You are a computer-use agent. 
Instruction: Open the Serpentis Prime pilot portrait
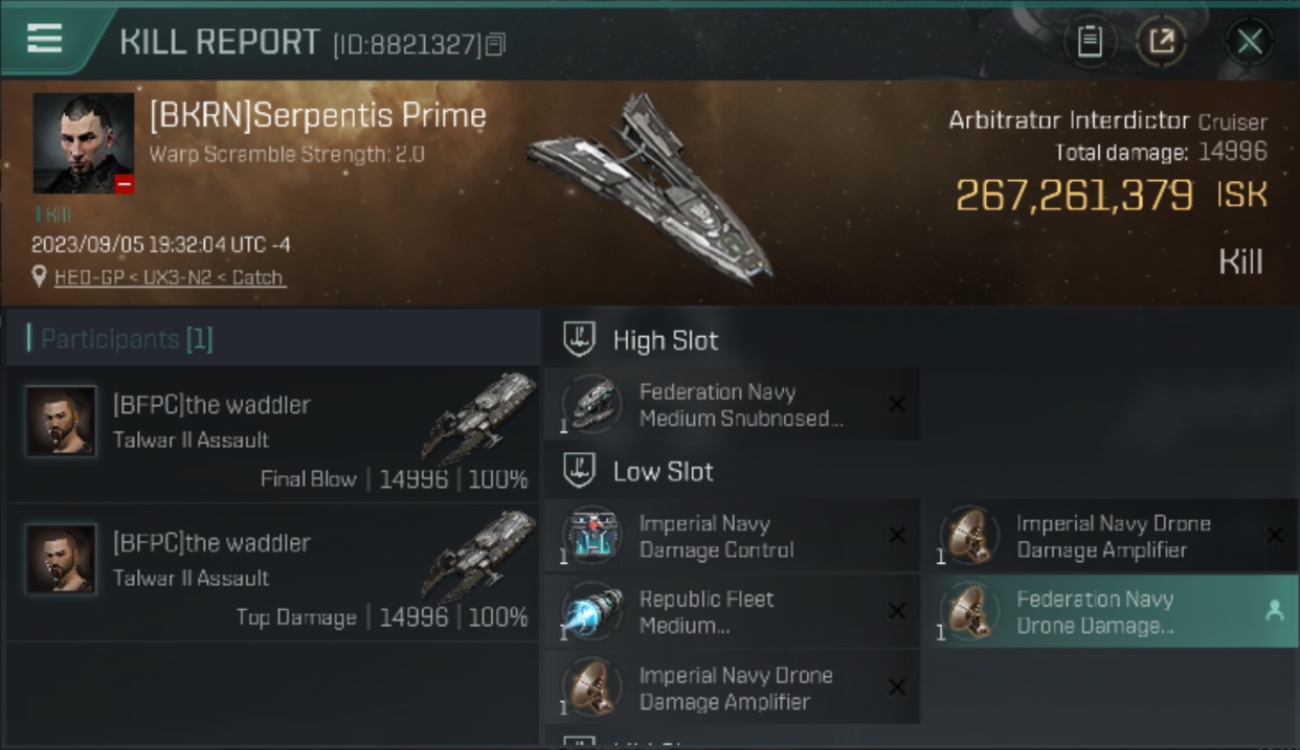83,143
